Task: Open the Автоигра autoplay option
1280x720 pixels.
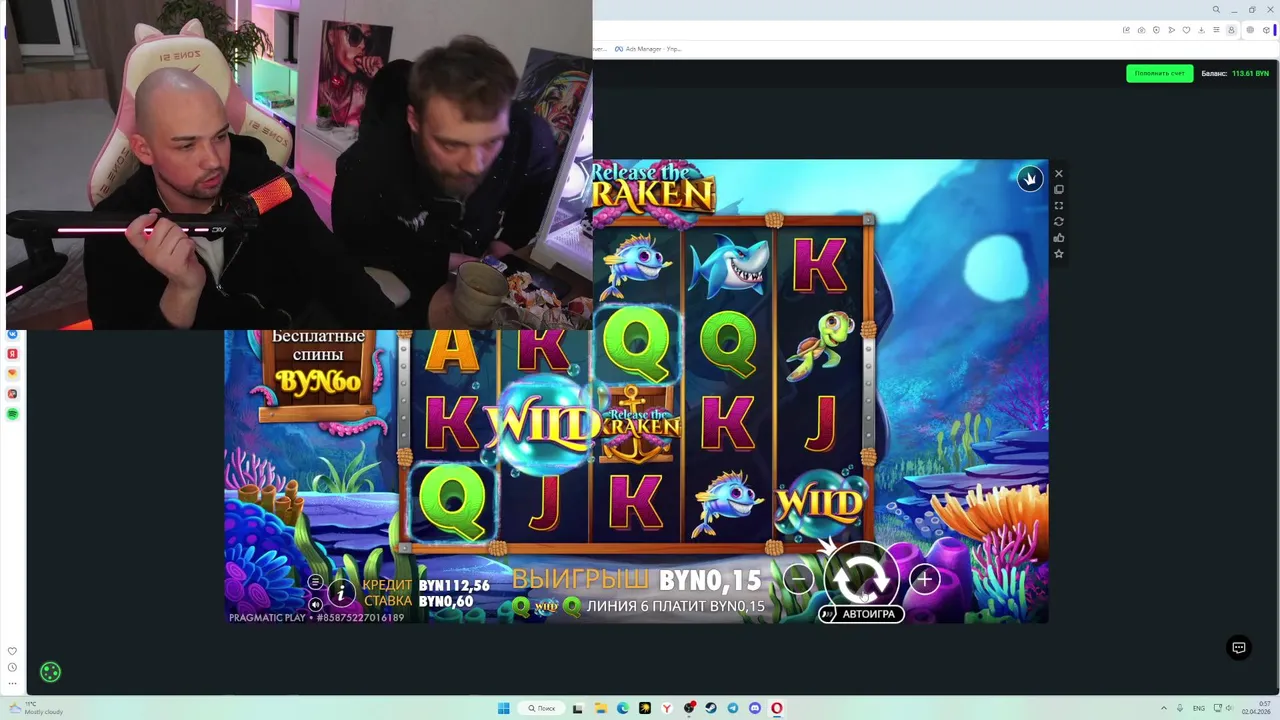Action: [862, 614]
